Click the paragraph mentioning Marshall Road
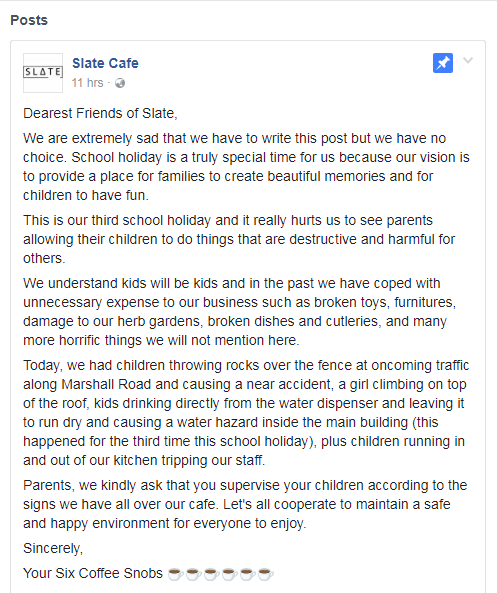497x593 pixels. [x=246, y=413]
